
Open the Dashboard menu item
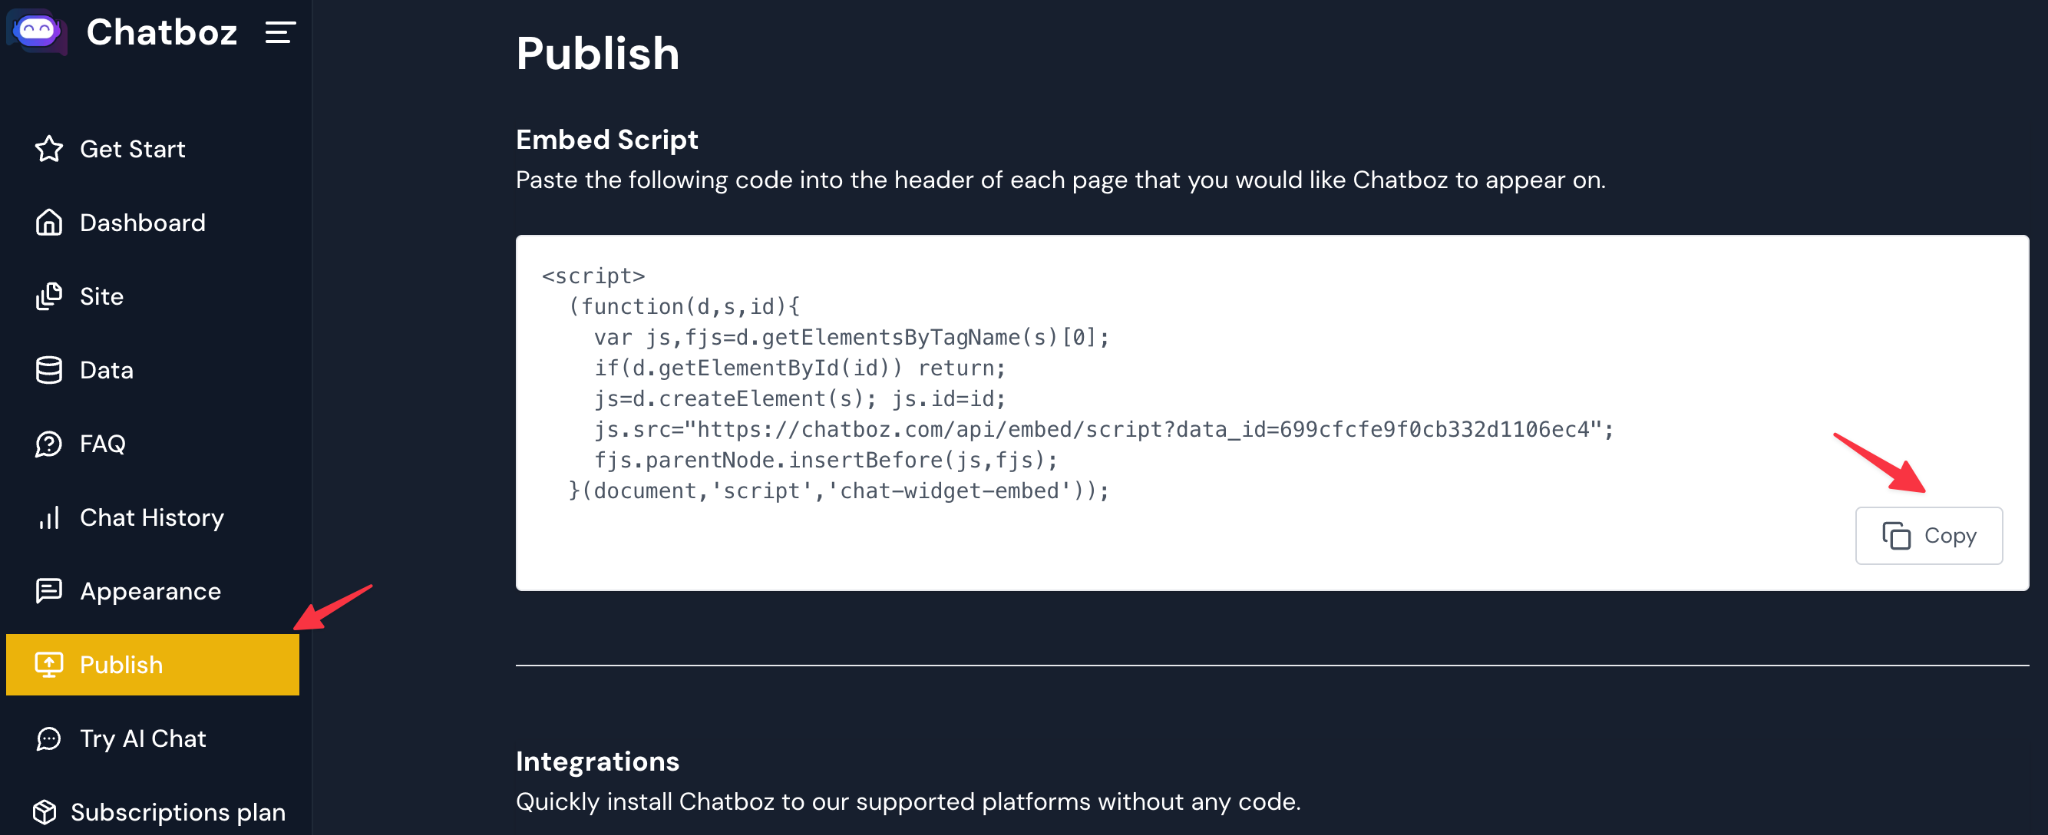142,223
